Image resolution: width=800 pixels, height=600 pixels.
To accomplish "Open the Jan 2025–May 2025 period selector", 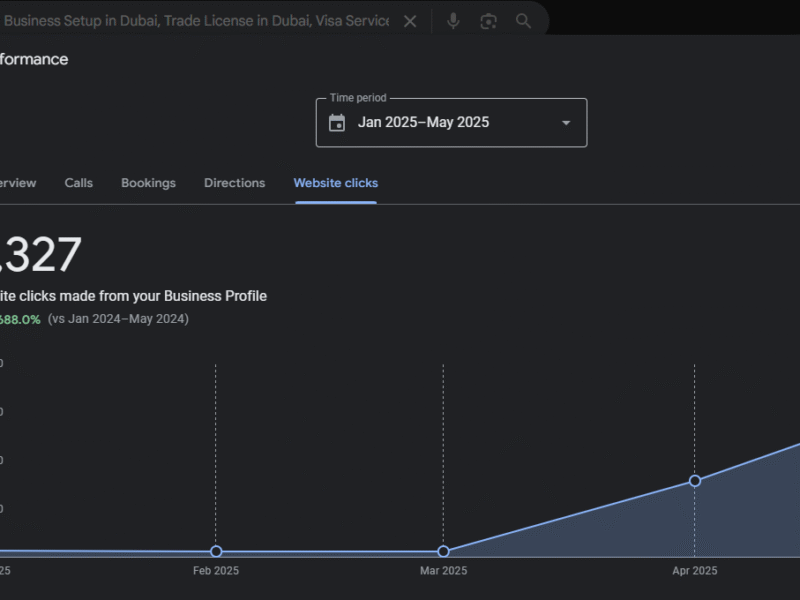I will pos(424,123).
